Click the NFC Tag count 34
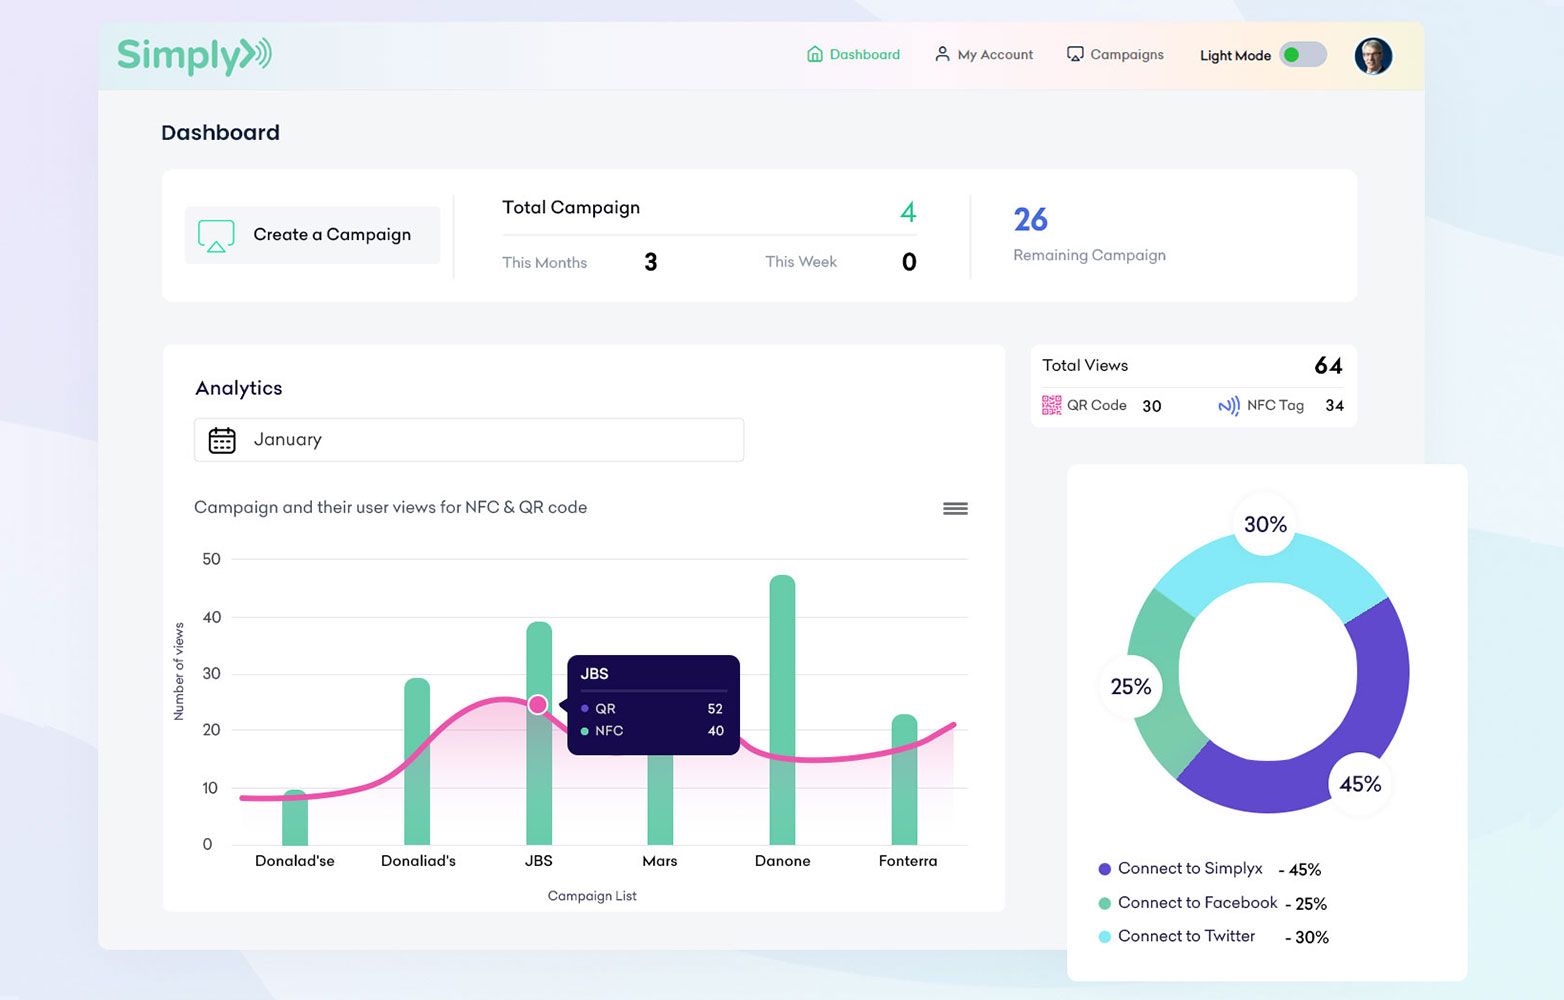Screen dimensions: 1564x1000 tap(1334, 406)
